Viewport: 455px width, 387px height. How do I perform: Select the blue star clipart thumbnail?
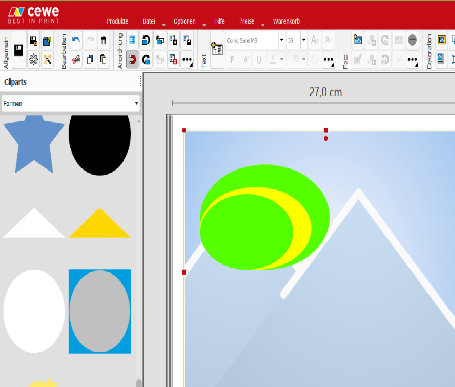pyautogui.click(x=34, y=144)
